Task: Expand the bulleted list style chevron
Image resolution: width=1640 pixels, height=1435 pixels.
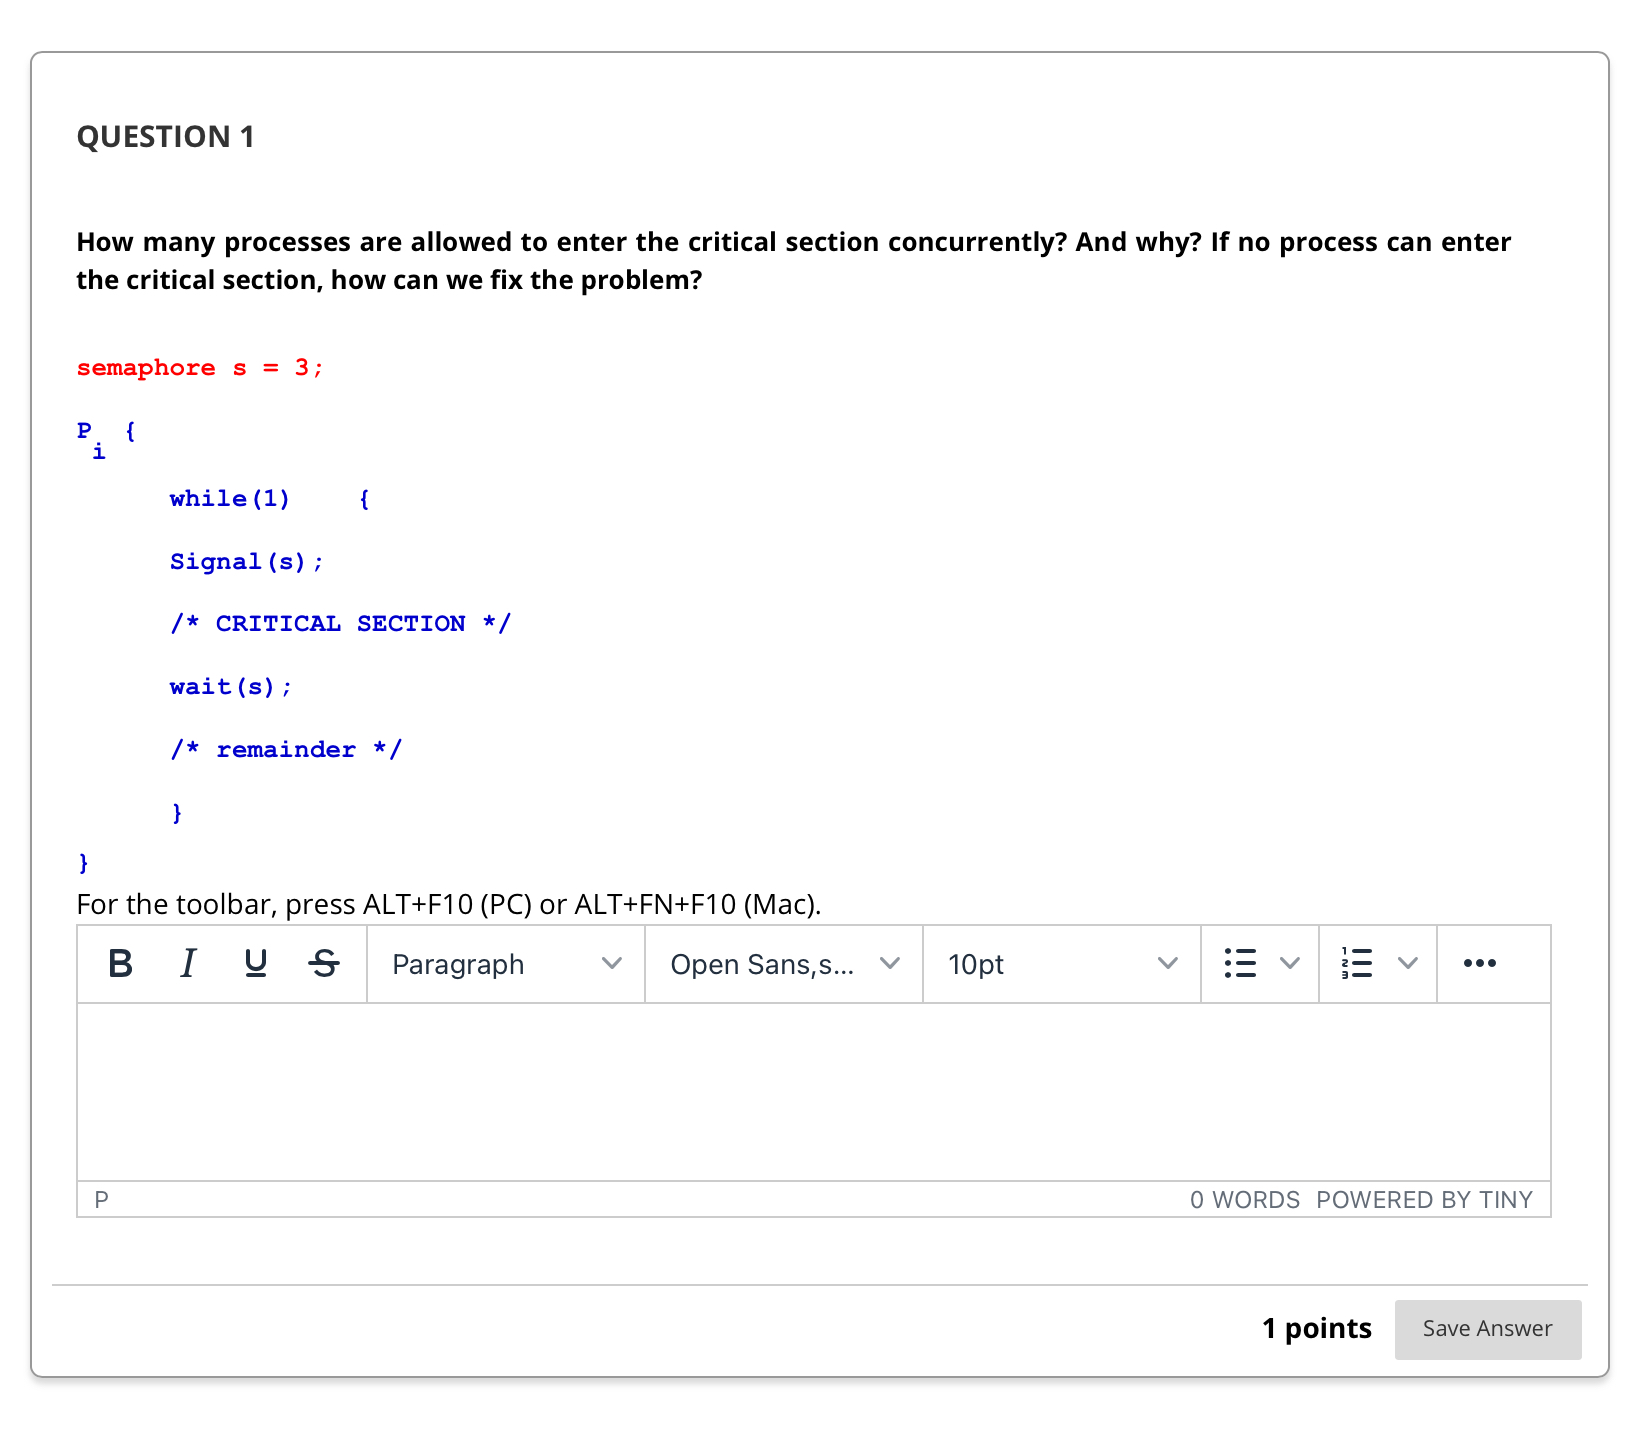Action: (x=1290, y=963)
